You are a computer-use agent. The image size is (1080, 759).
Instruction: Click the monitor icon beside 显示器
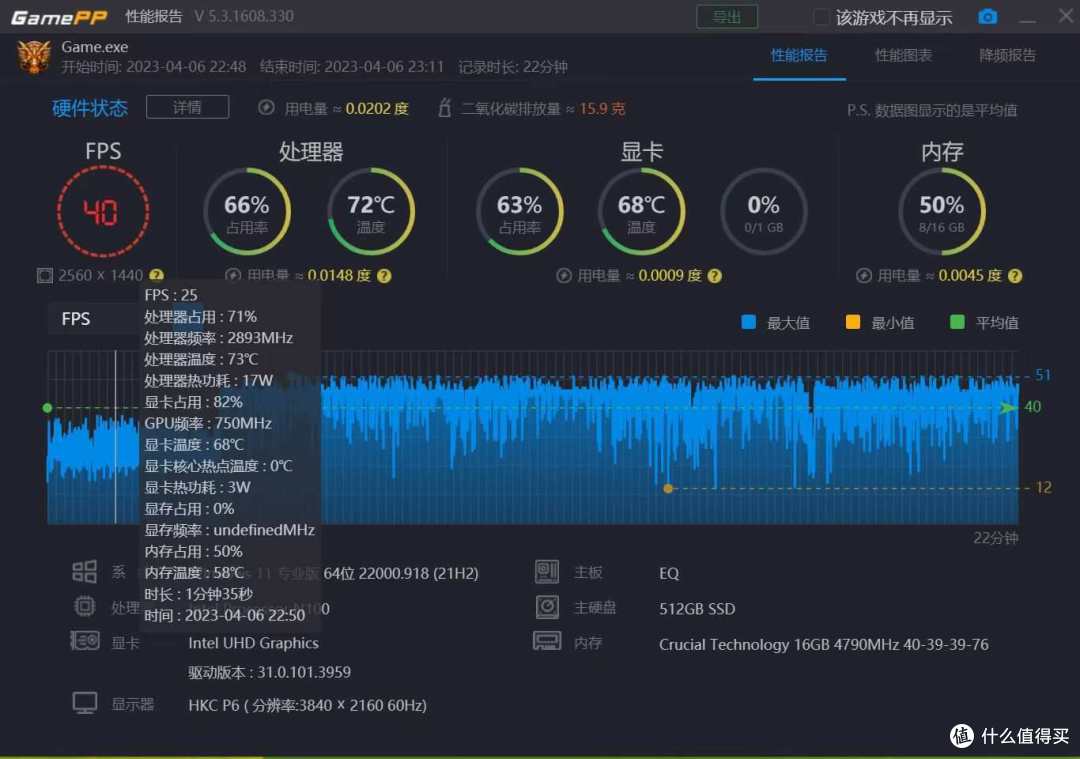coord(85,704)
